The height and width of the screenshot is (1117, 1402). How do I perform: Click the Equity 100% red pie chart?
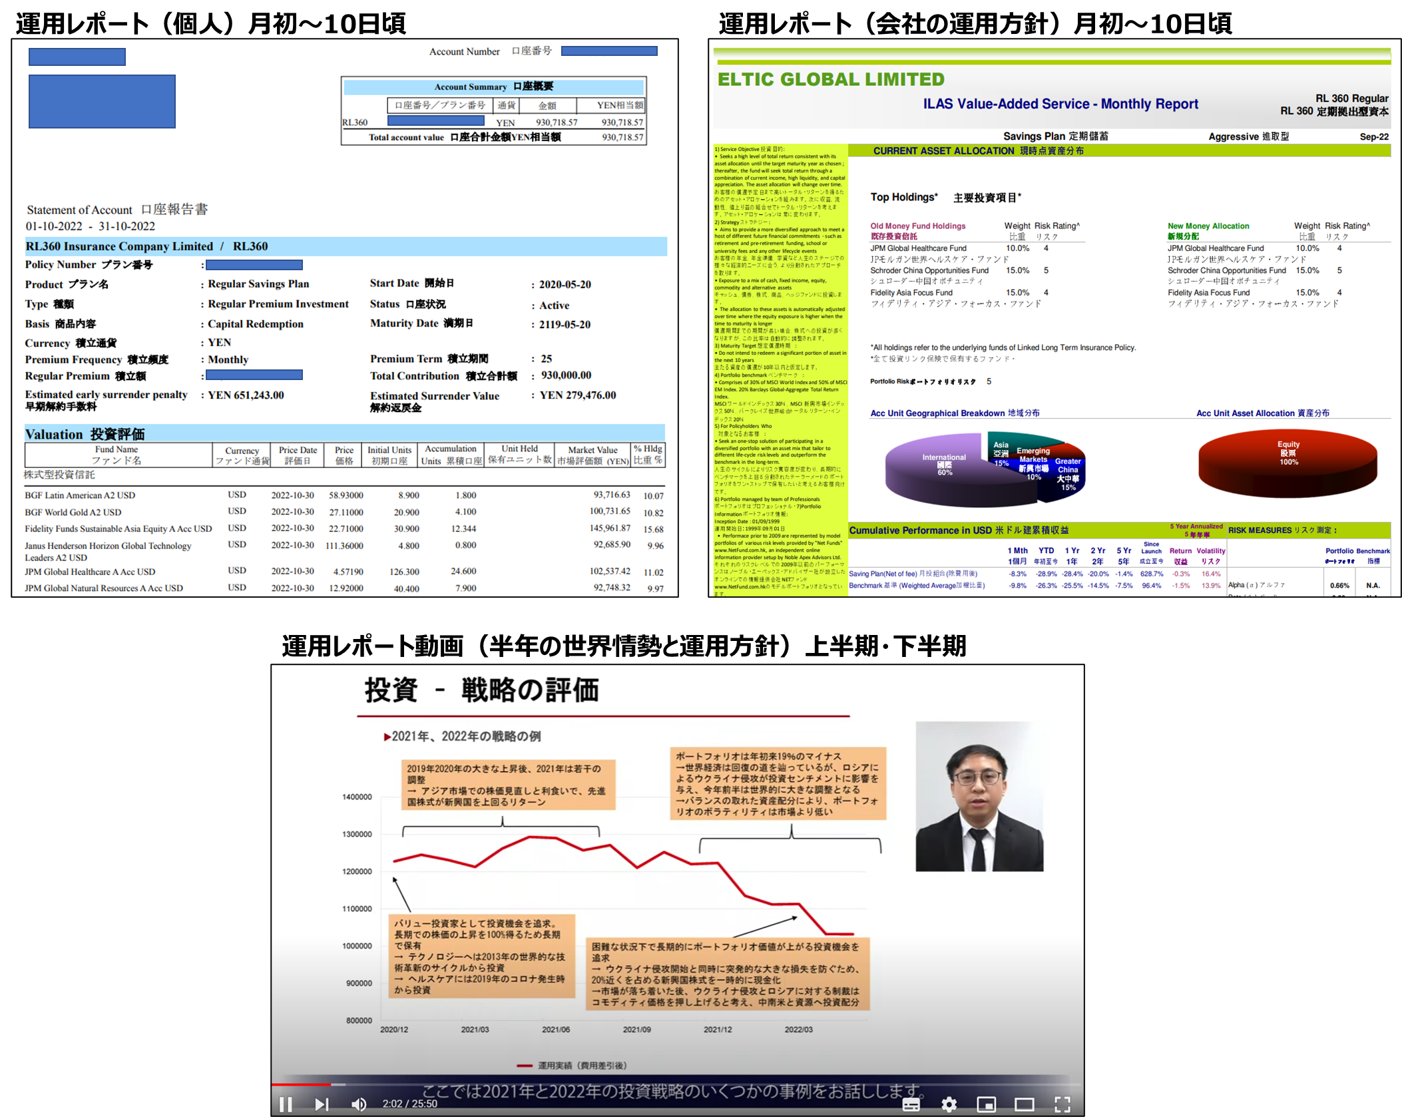[x=1287, y=462]
